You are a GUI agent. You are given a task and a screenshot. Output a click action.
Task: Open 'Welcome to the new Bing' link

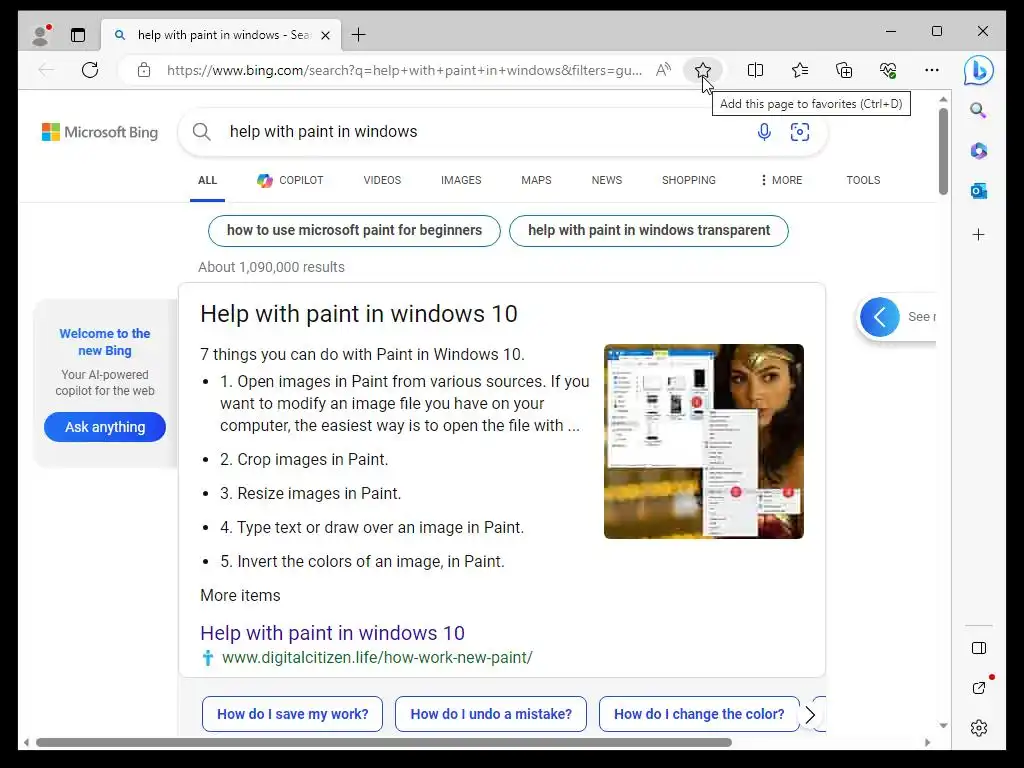(x=104, y=342)
